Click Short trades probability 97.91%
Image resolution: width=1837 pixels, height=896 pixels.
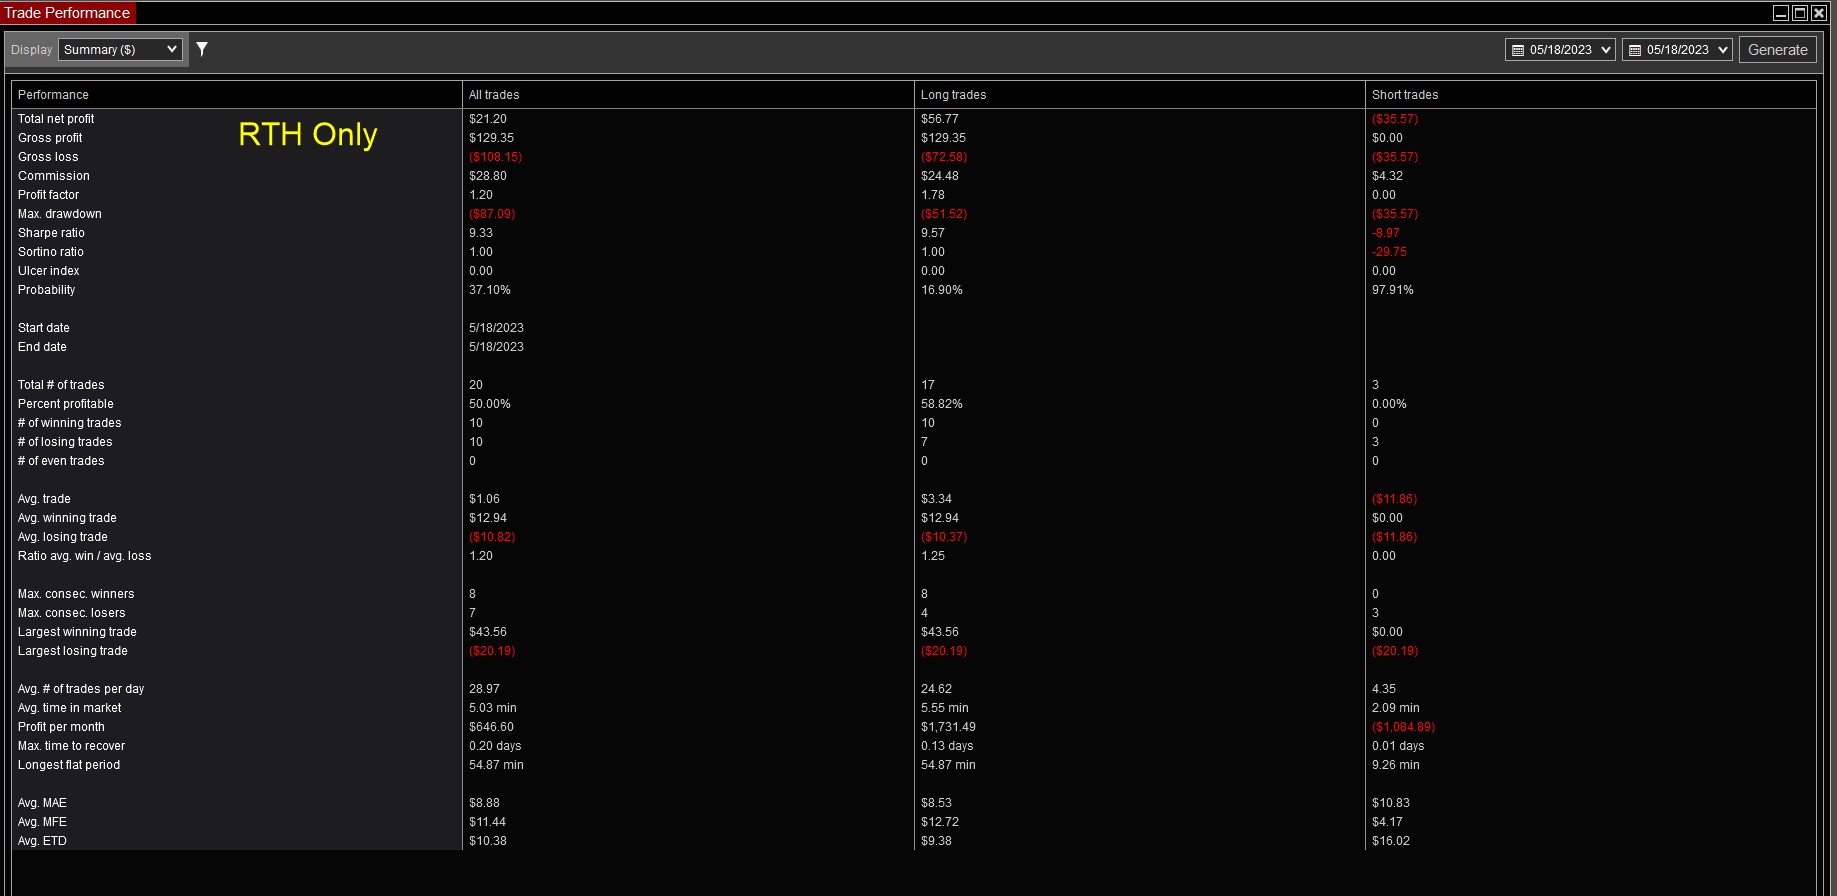(x=1393, y=290)
